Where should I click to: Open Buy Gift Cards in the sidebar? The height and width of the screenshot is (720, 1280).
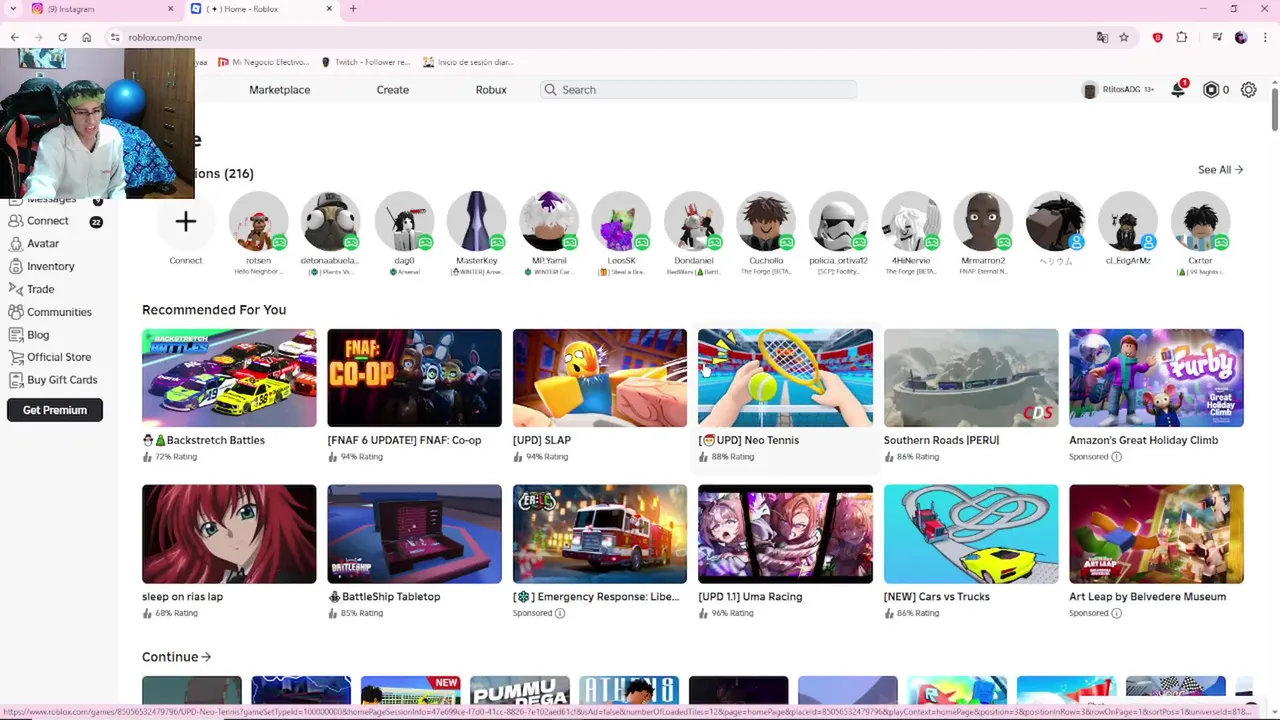(62, 380)
